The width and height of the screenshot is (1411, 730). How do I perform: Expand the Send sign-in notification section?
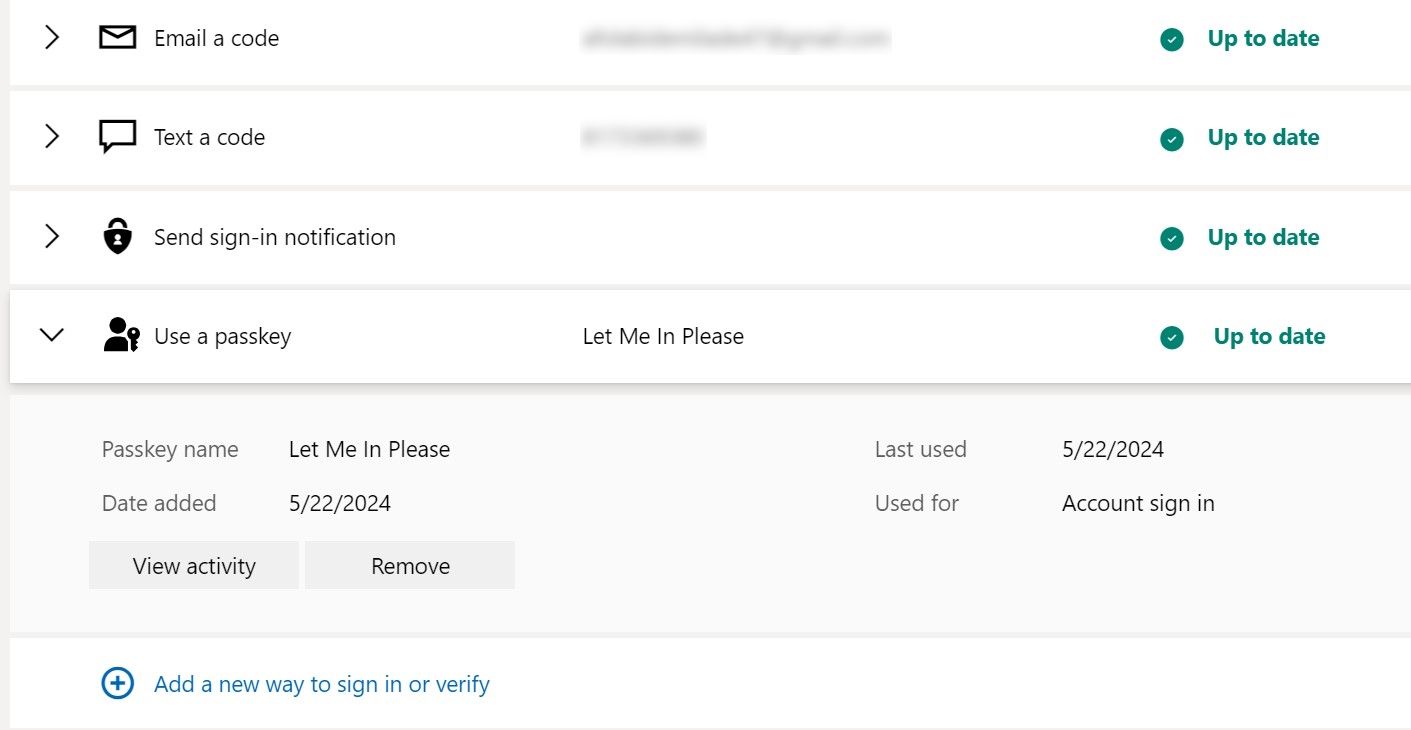tap(52, 237)
